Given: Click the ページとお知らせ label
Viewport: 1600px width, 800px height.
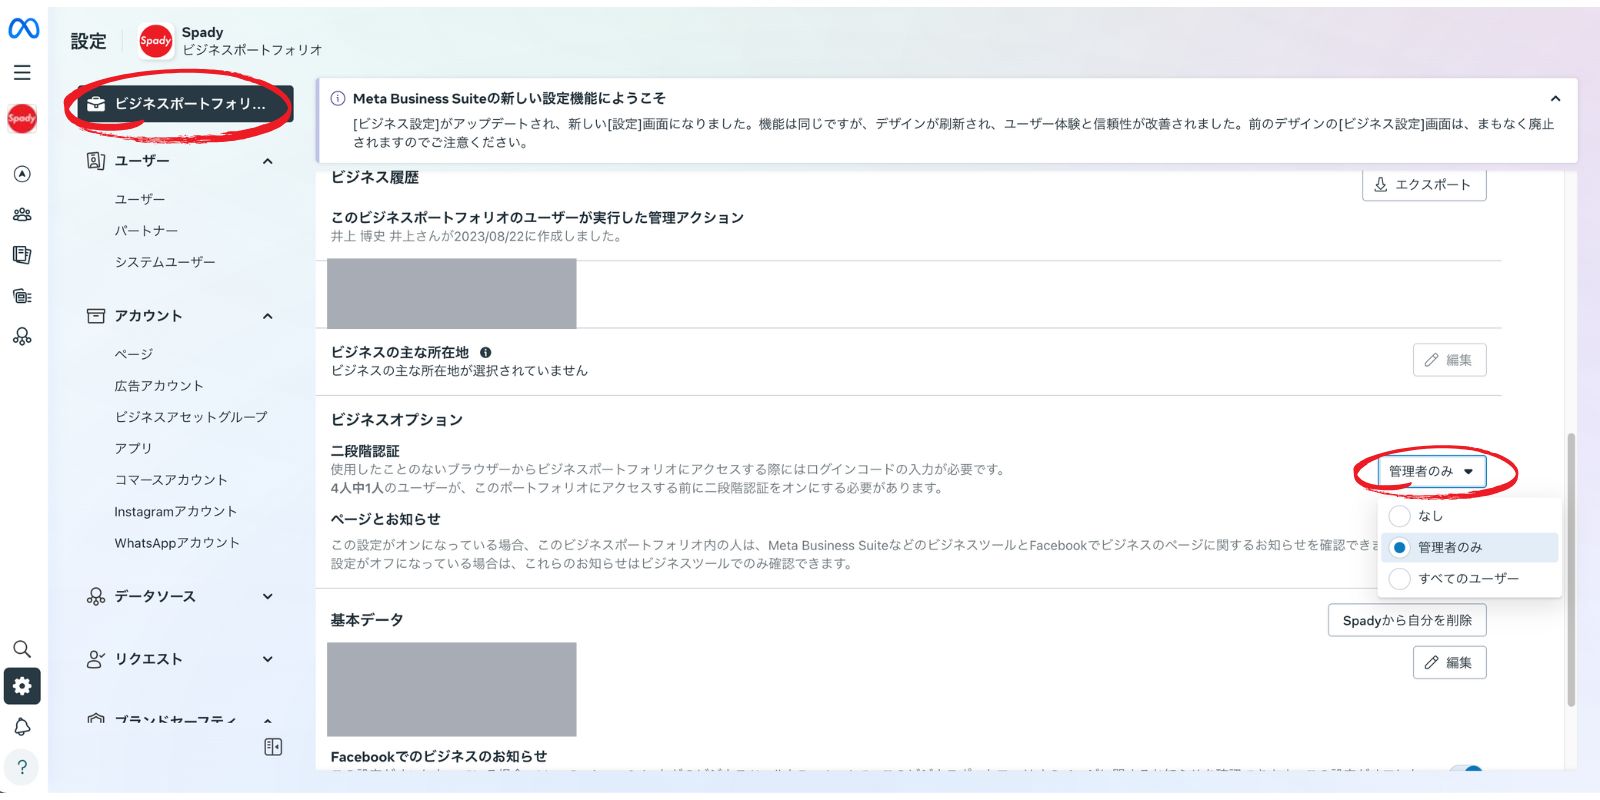Looking at the screenshot, I should point(386,519).
